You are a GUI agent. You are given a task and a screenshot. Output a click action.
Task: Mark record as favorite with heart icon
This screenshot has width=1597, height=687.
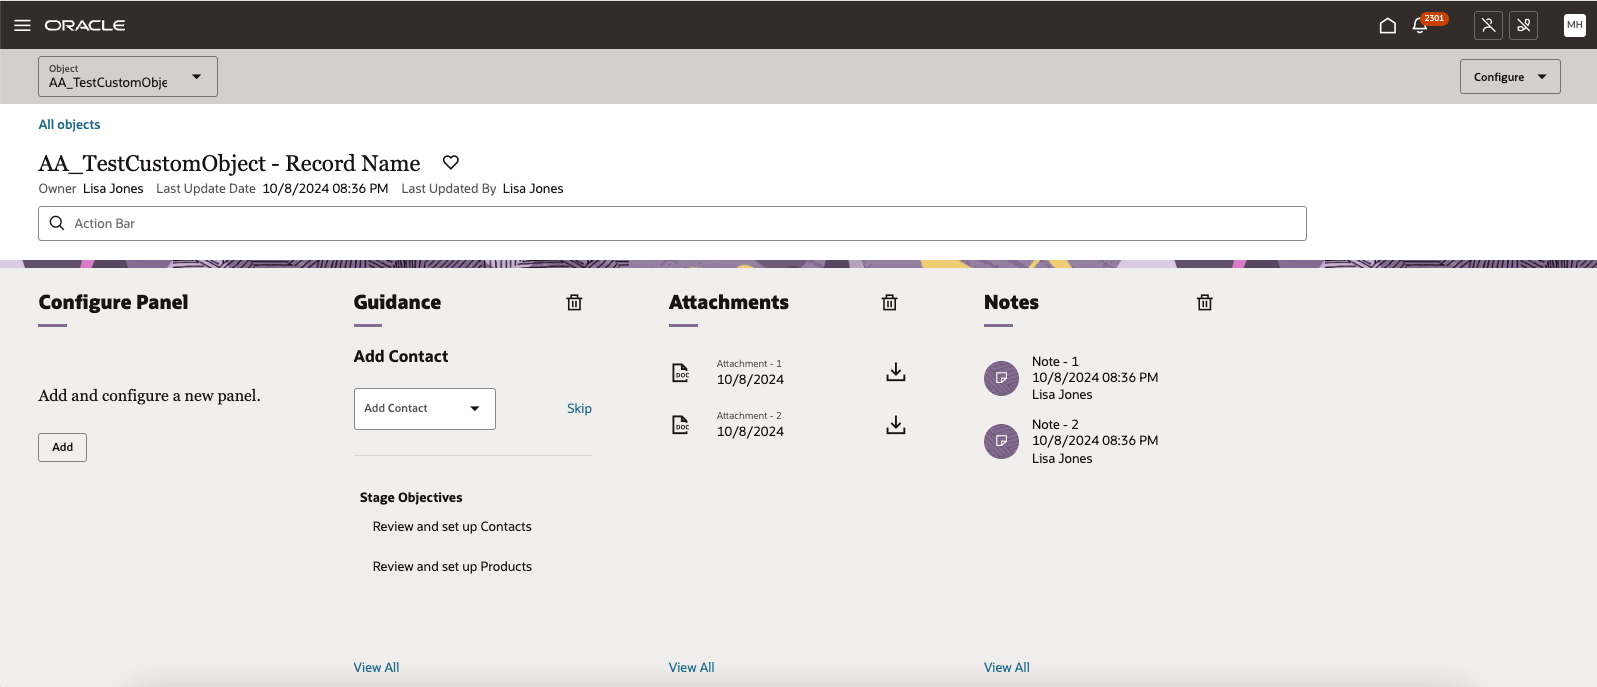click(x=451, y=162)
